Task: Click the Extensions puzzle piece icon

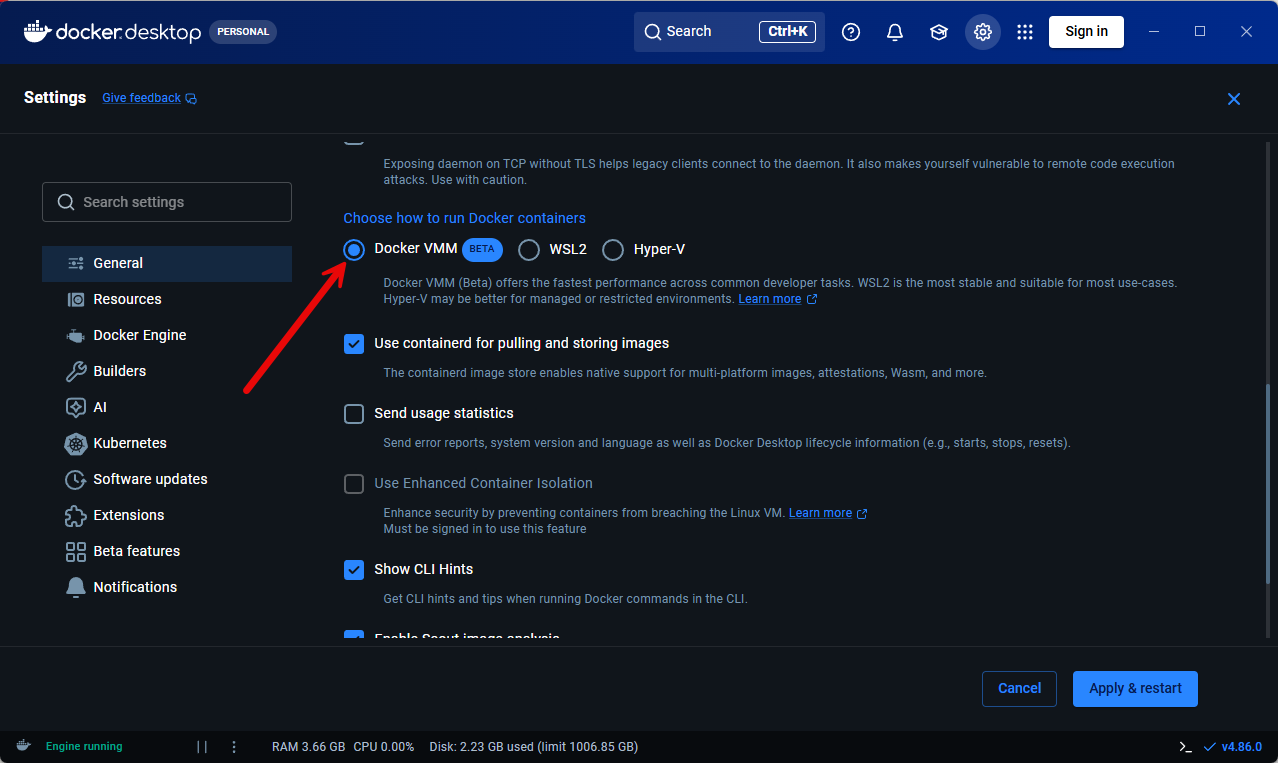Action: click(76, 515)
